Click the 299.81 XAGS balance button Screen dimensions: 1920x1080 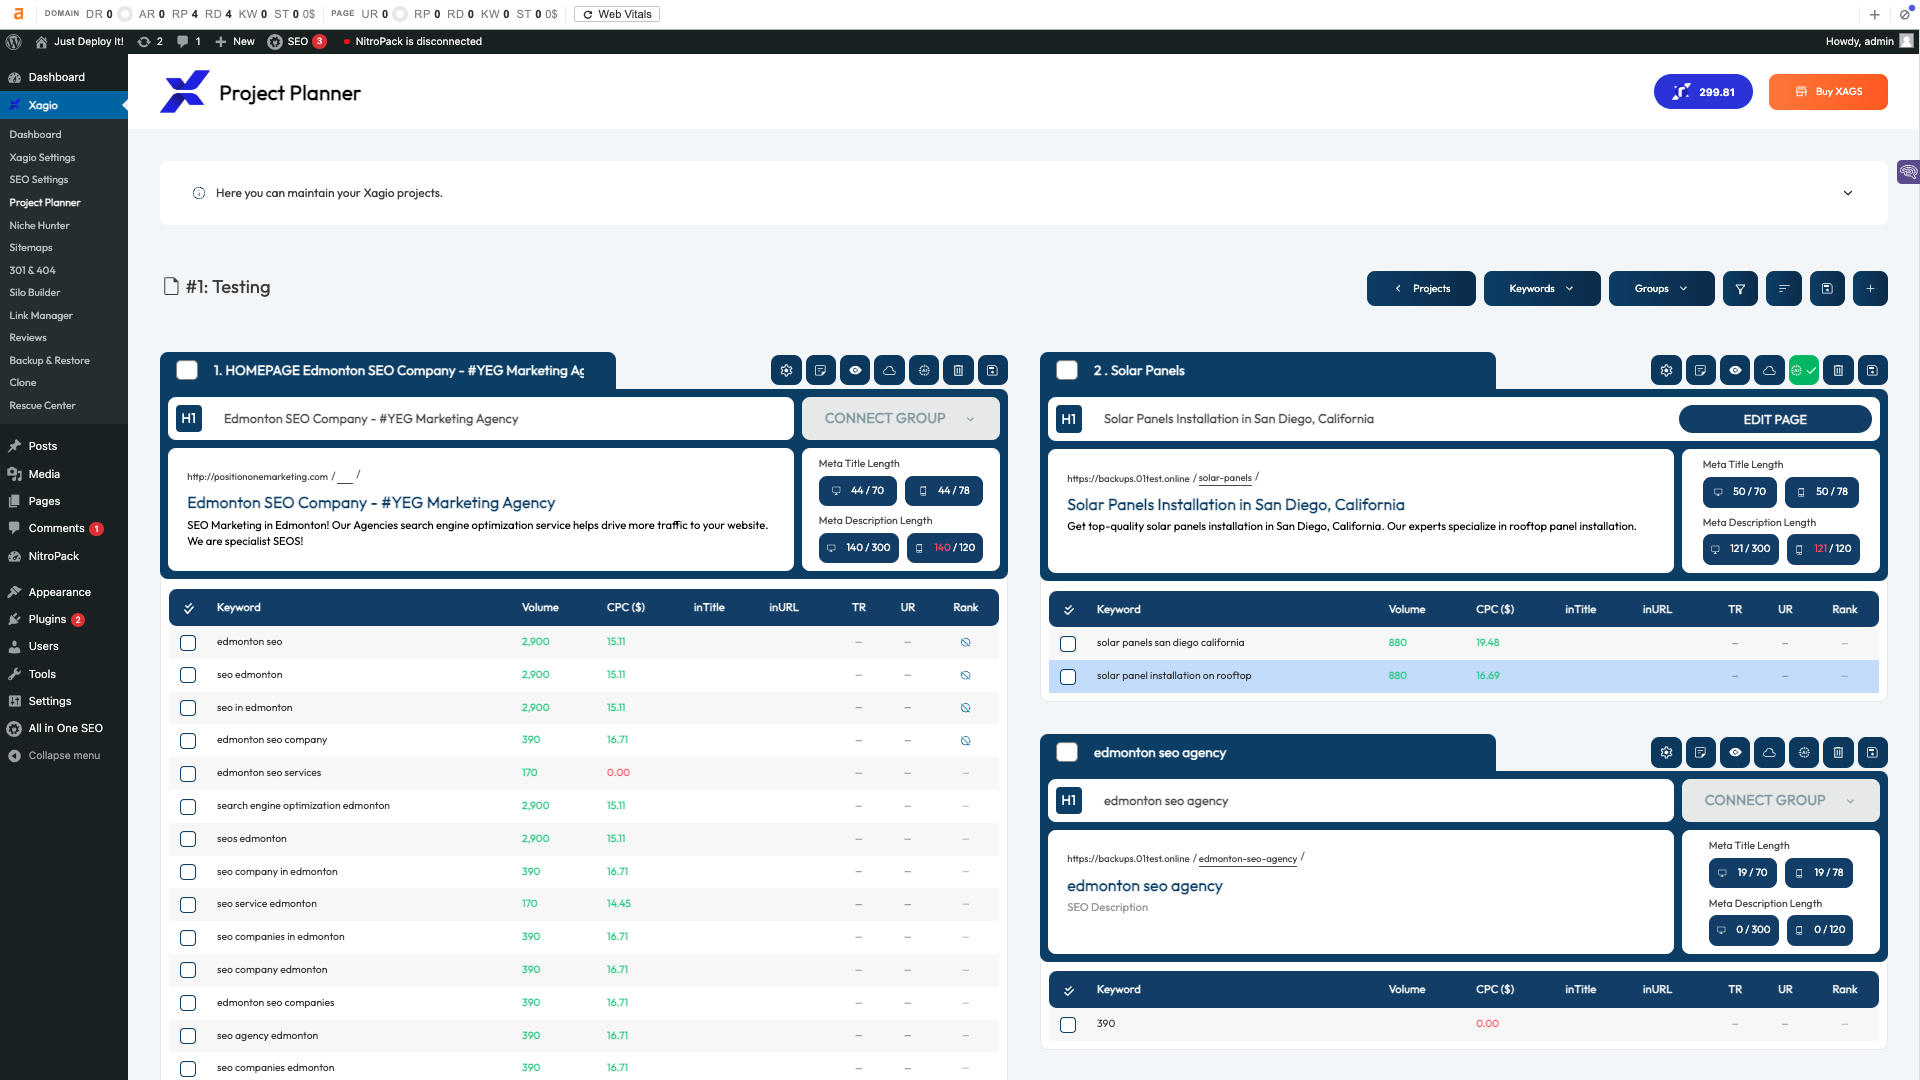pos(1703,91)
